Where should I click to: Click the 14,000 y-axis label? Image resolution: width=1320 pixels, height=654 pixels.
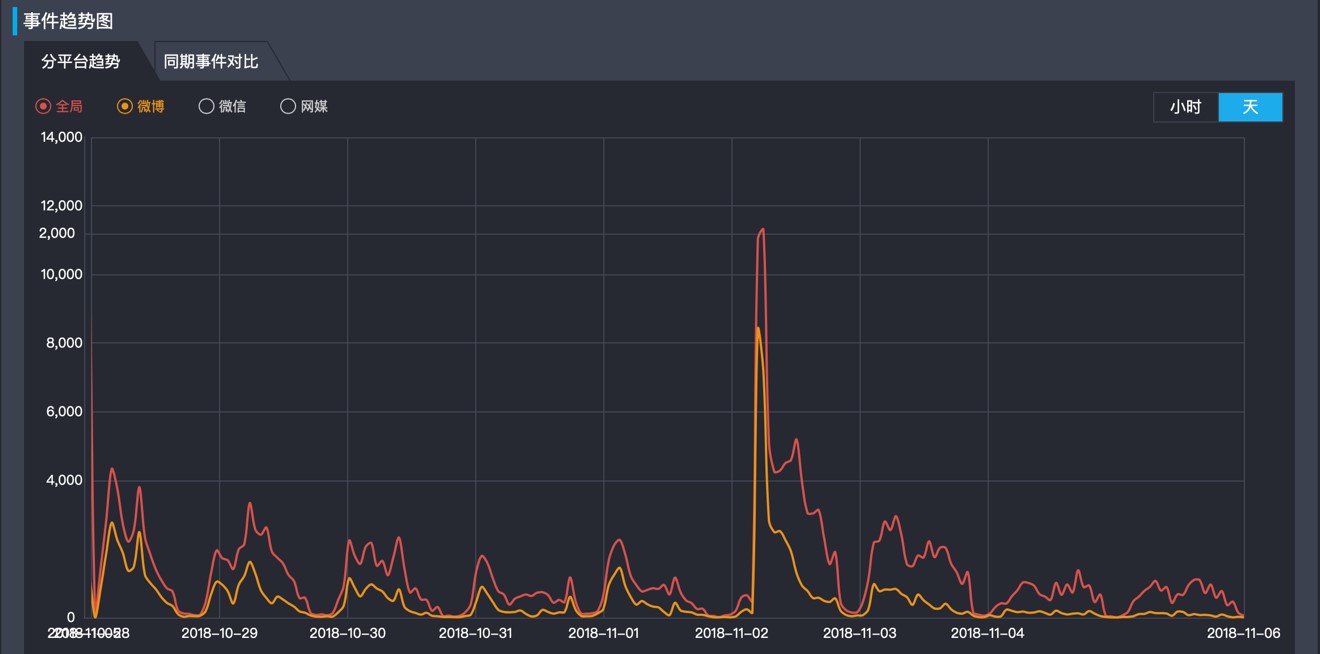click(62, 137)
